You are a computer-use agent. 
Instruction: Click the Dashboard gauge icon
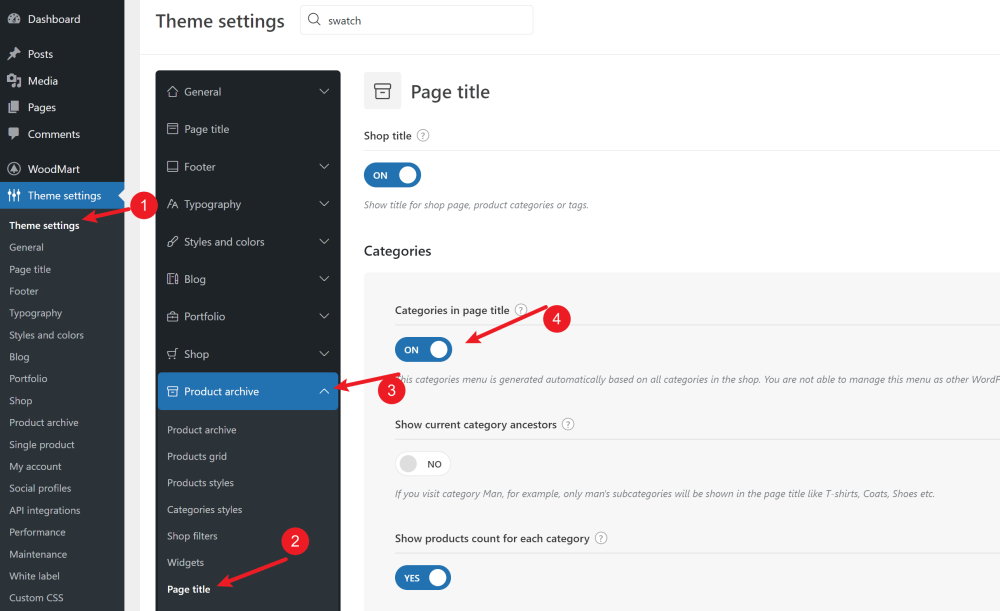(x=13, y=19)
